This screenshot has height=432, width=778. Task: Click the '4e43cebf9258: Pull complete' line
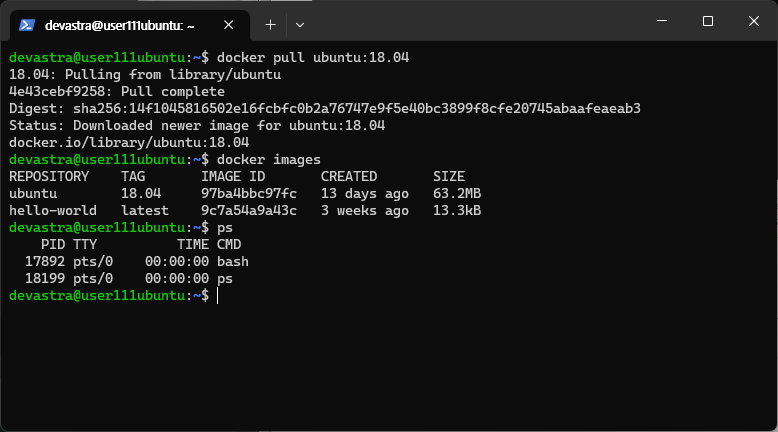click(x=117, y=91)
